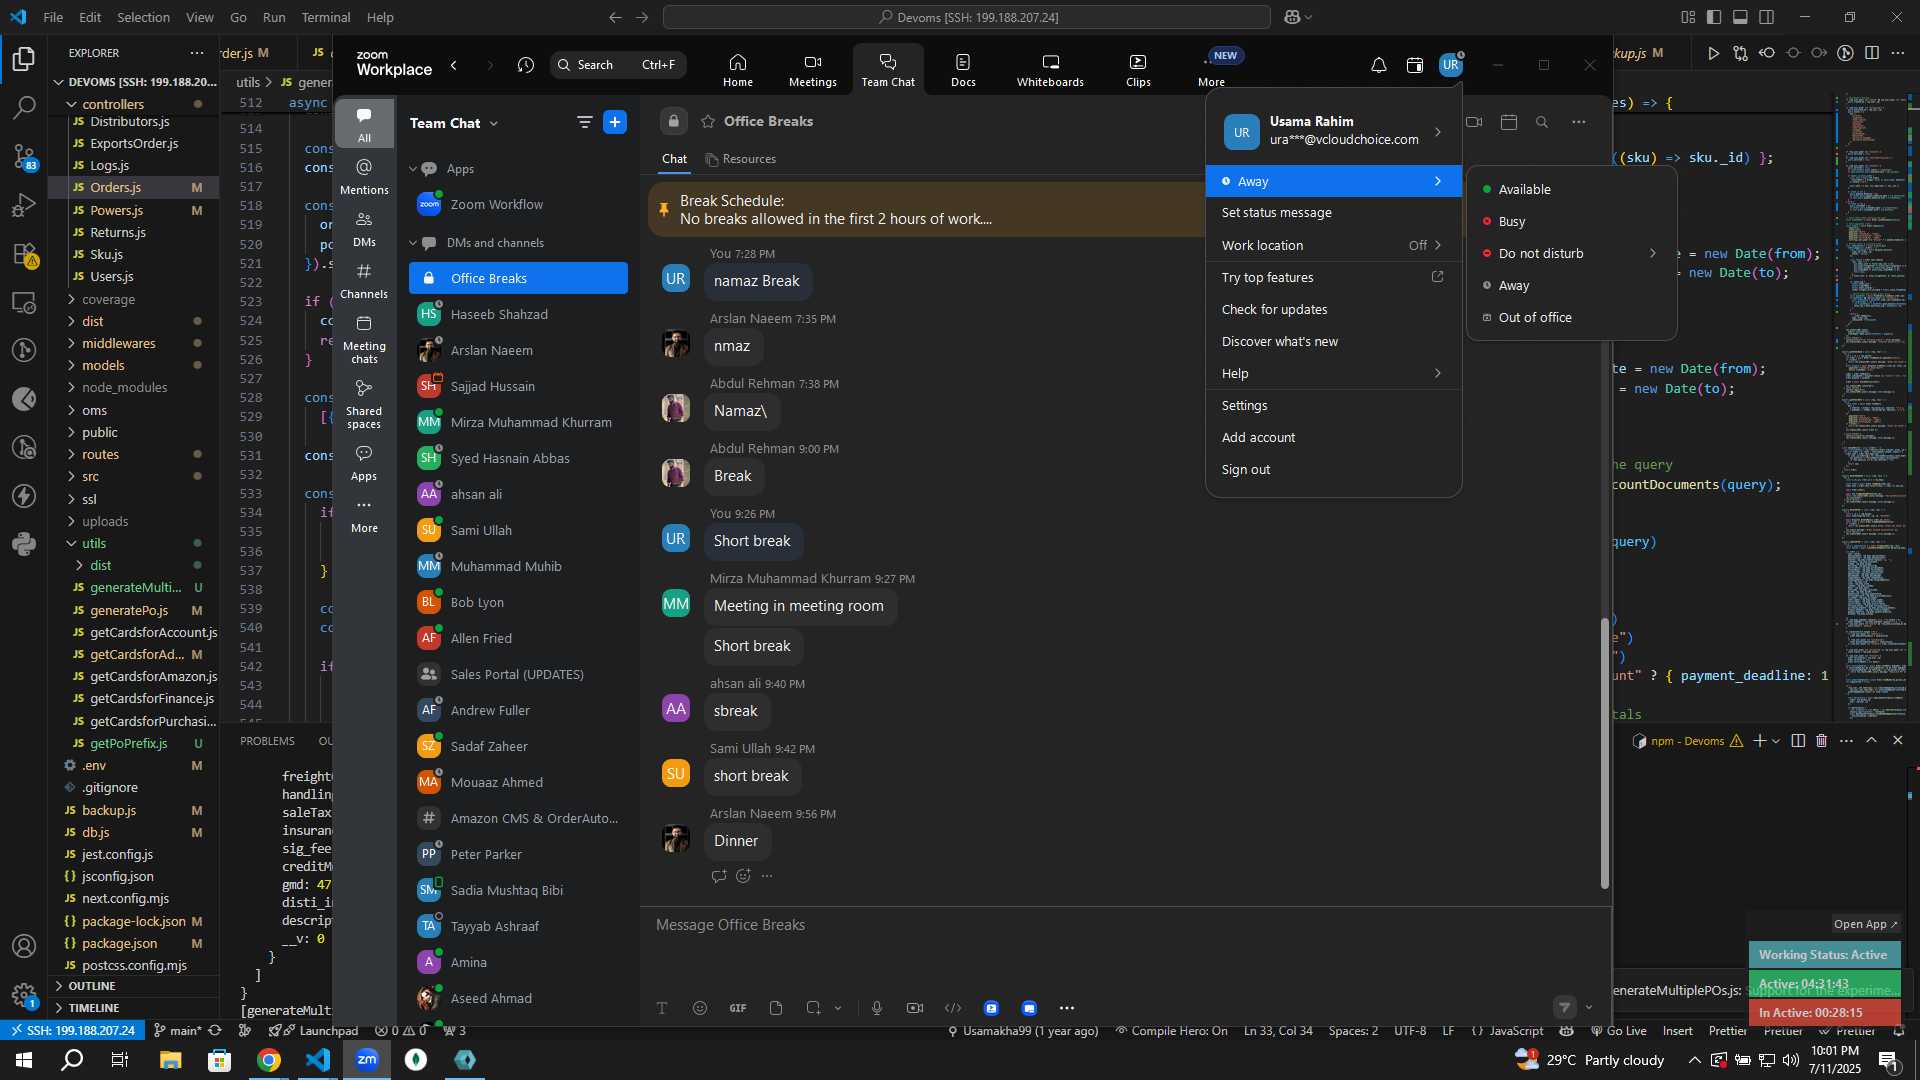Image resolution: width=1920 pixels, height=1080 pixels.
Task: Star the Office Breaks channel
Action: [708, 121]
